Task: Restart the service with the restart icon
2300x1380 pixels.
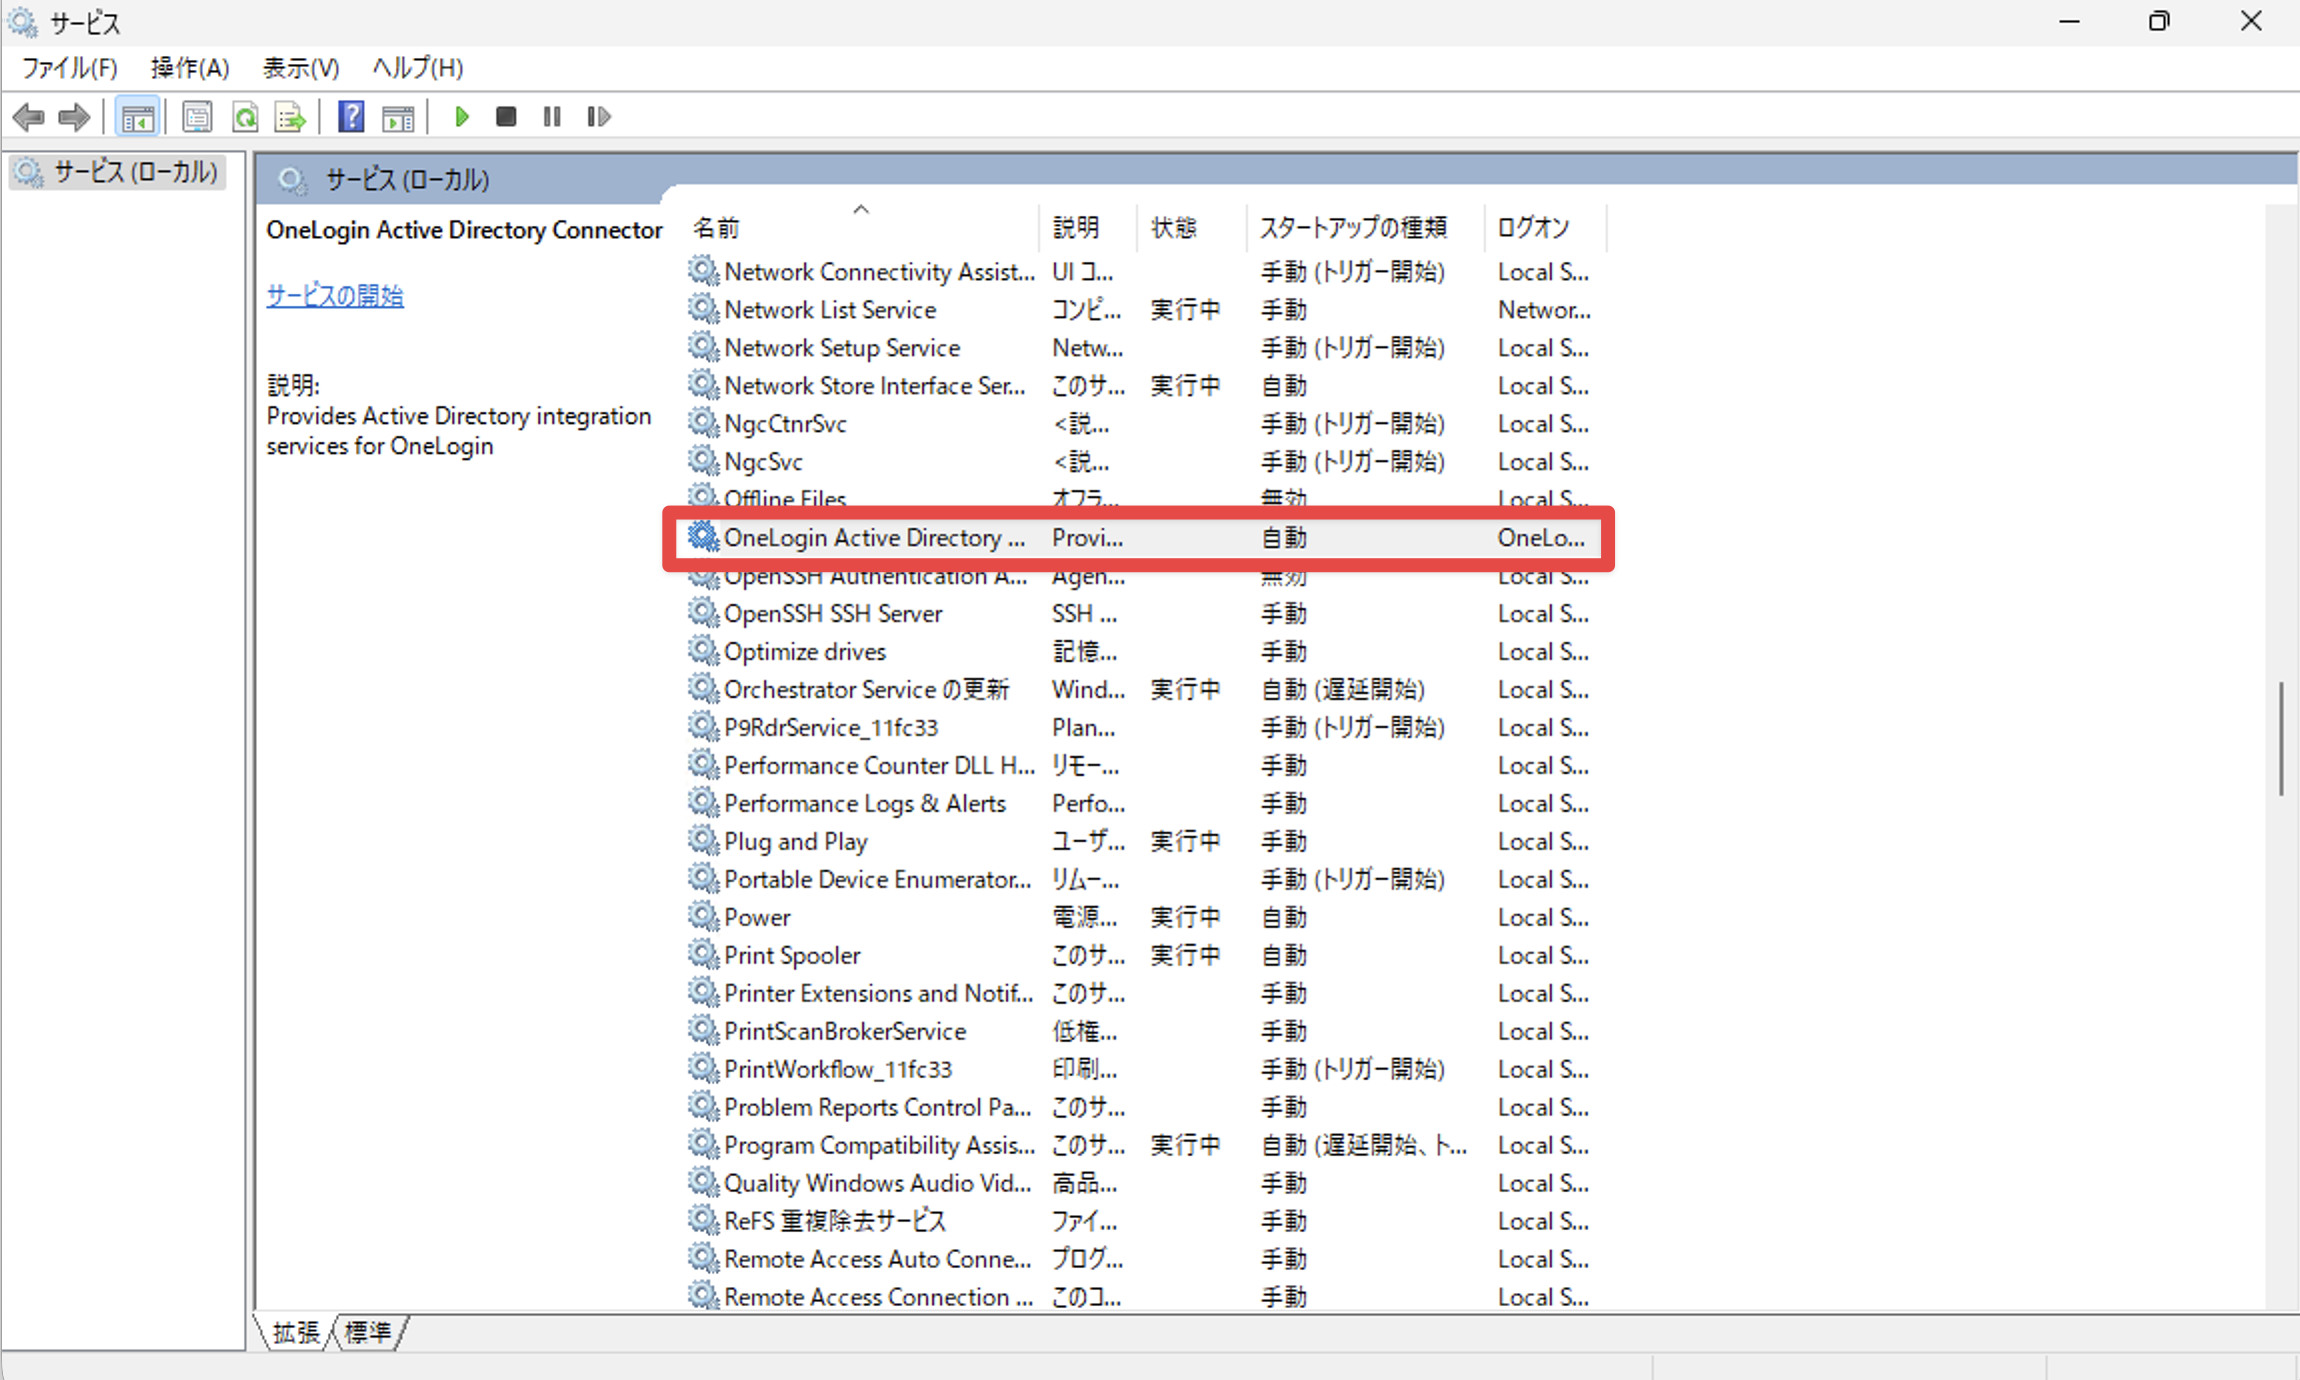Action: 598,117
